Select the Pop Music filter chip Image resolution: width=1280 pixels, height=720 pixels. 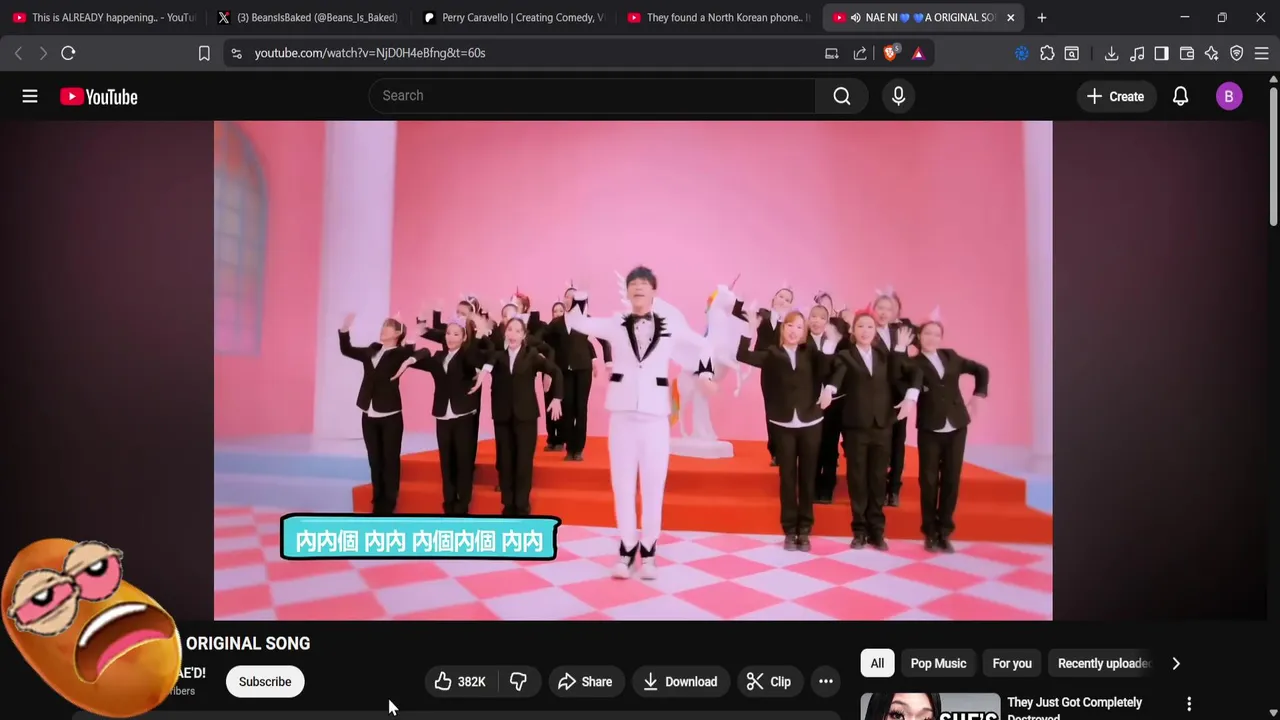point(938,663)
